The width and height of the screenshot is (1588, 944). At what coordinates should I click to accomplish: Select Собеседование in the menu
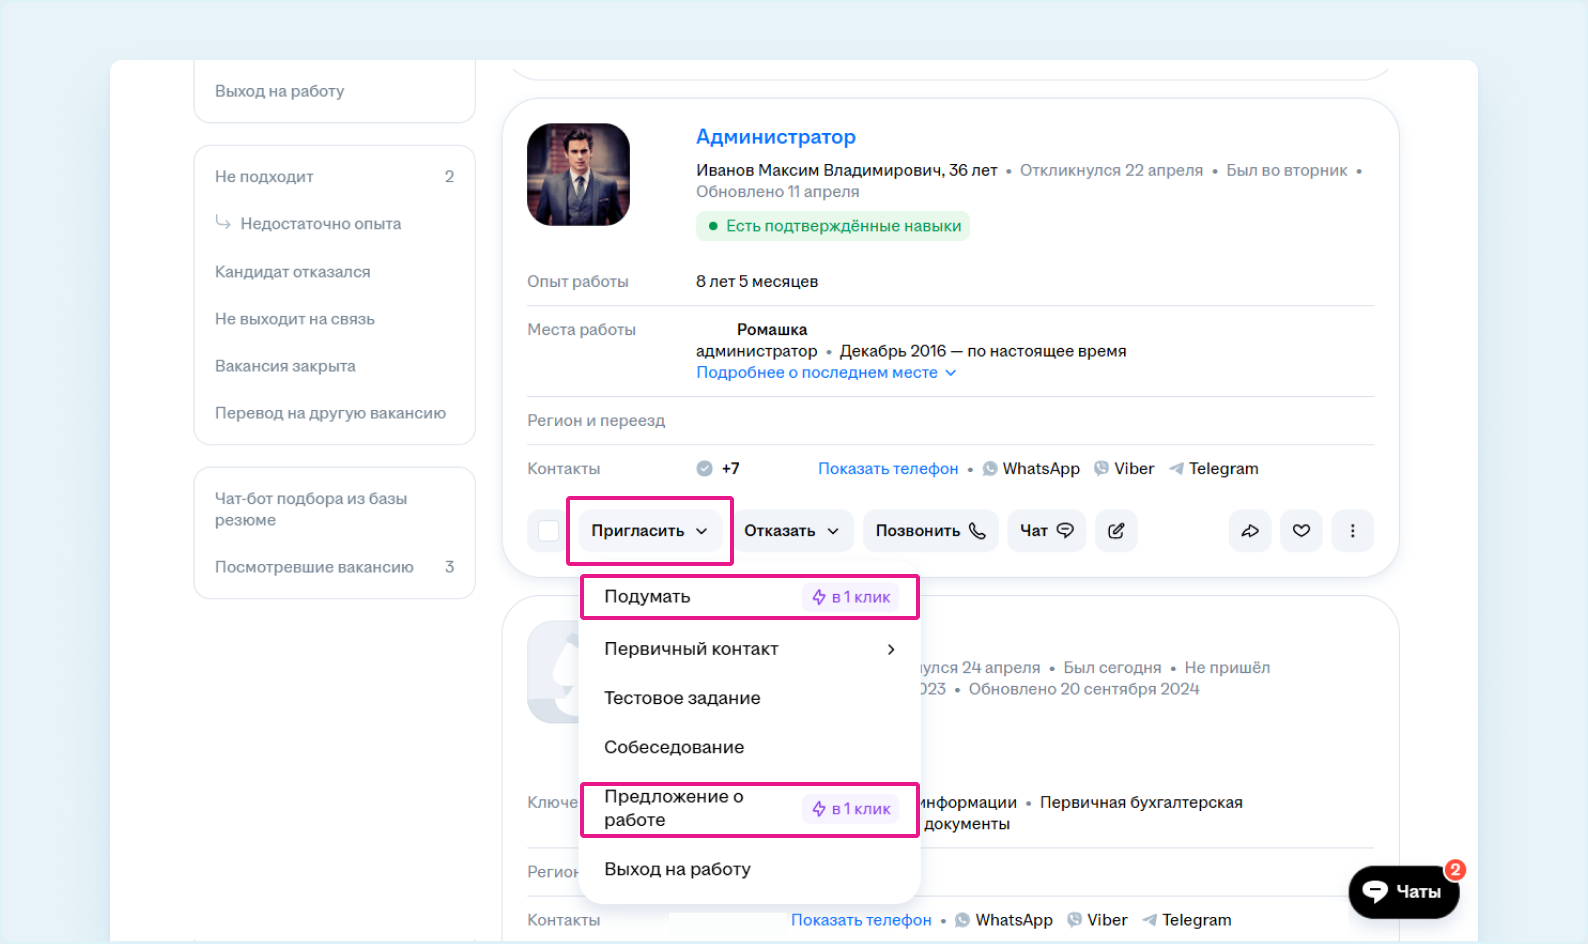(x=749, y=747)
